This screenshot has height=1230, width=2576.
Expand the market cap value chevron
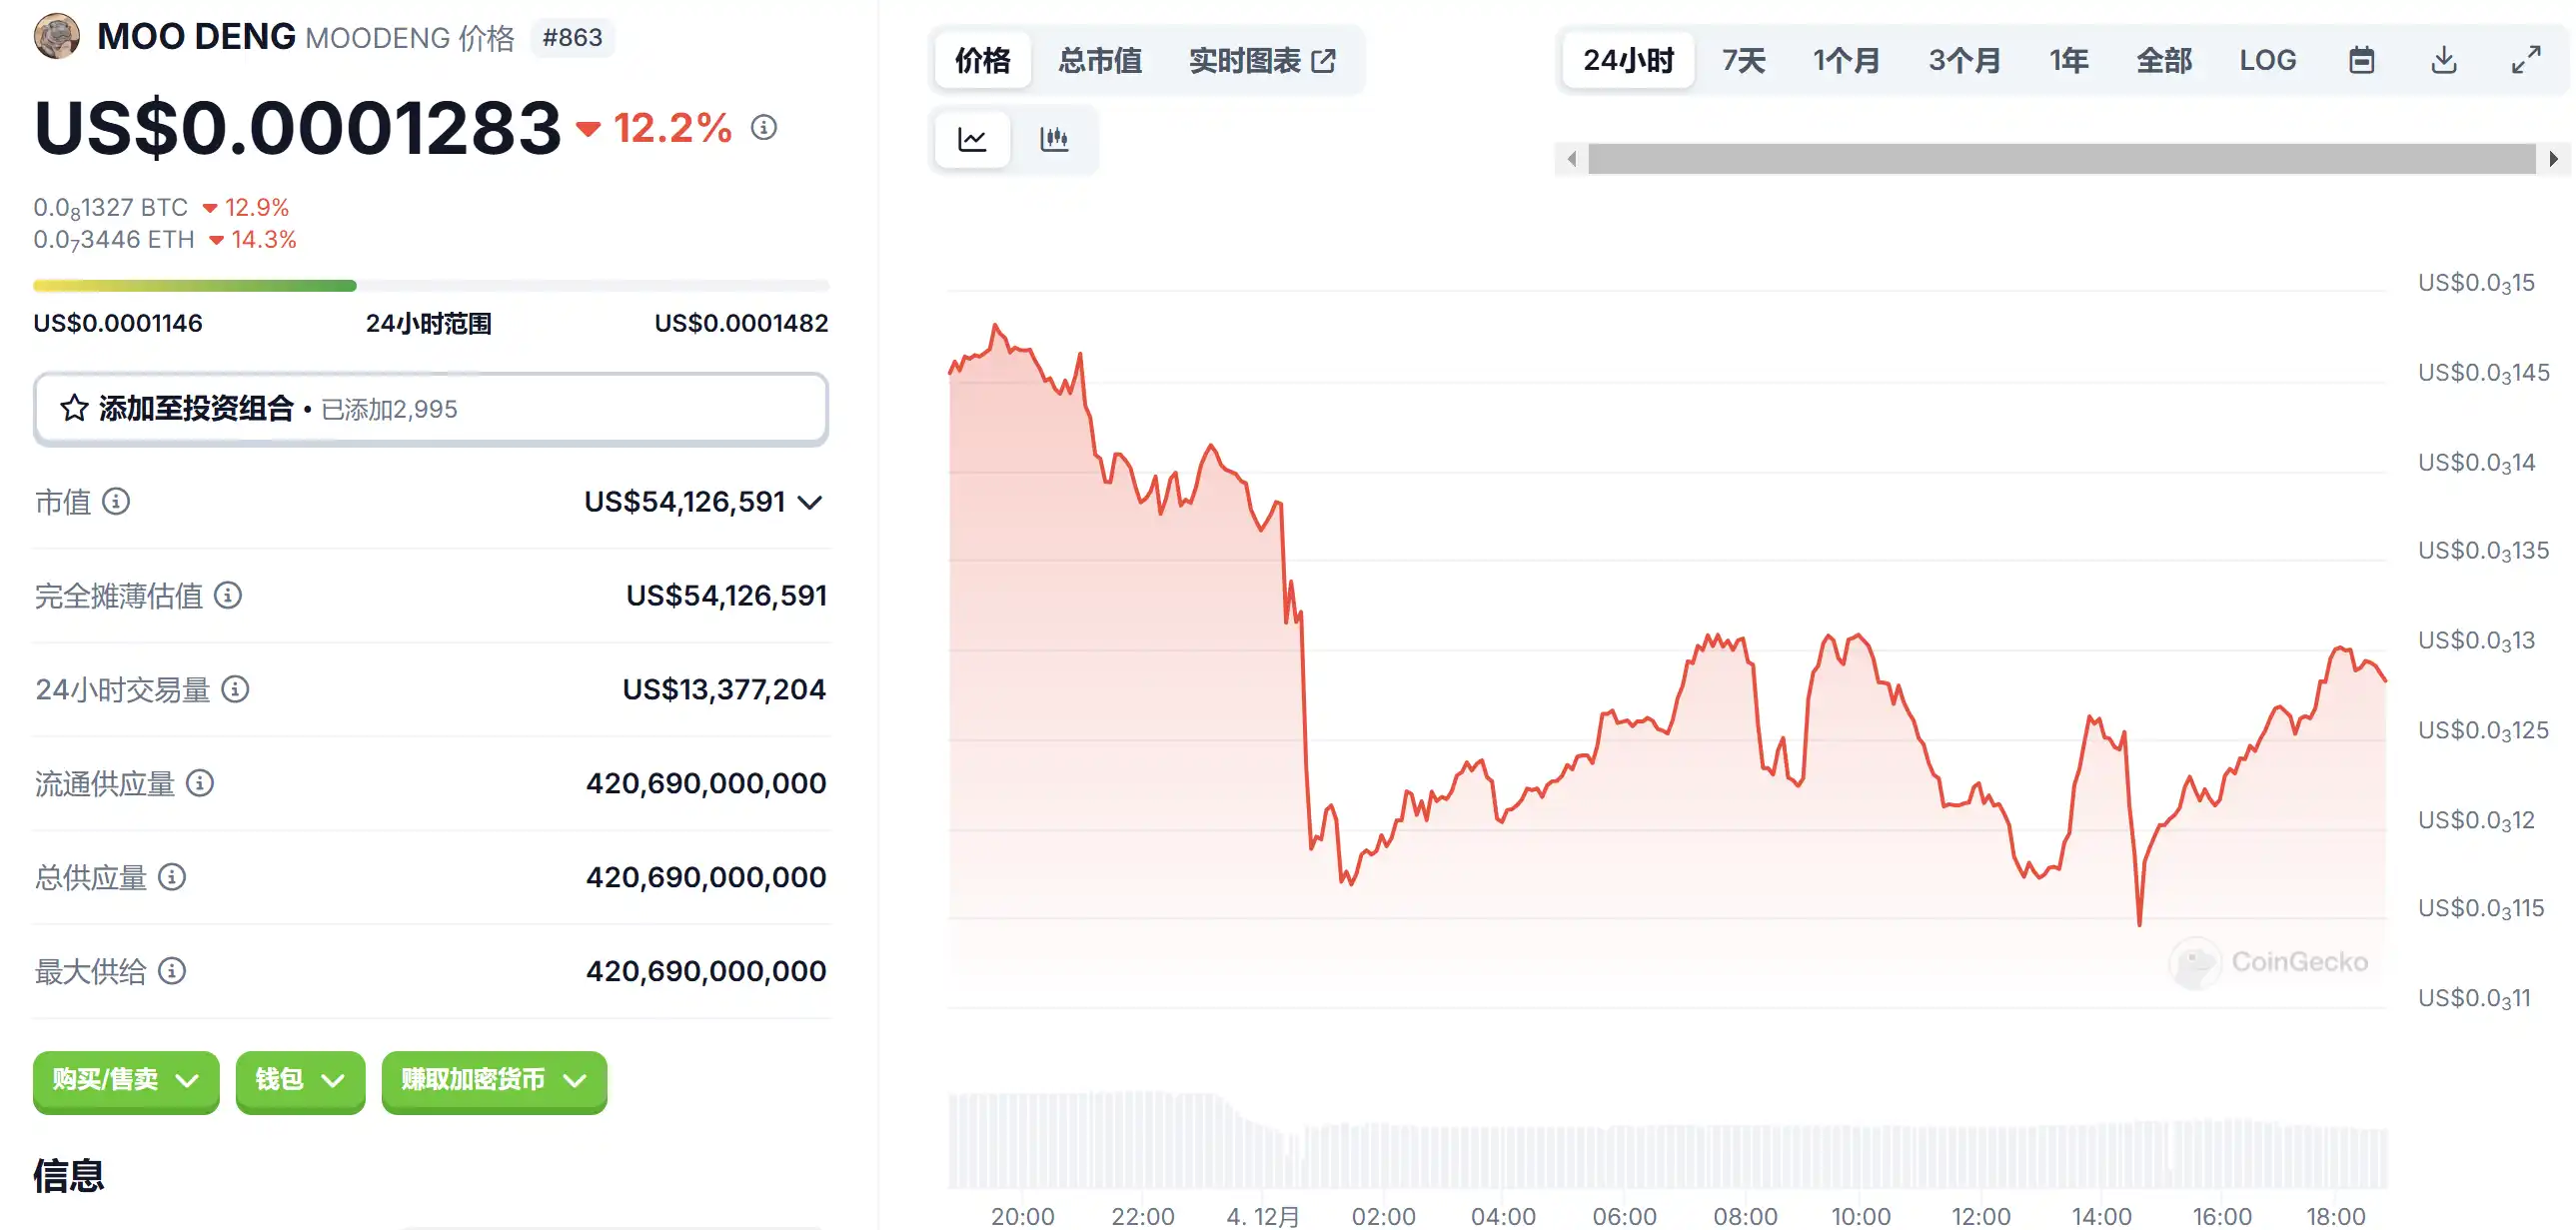[811, 502]
